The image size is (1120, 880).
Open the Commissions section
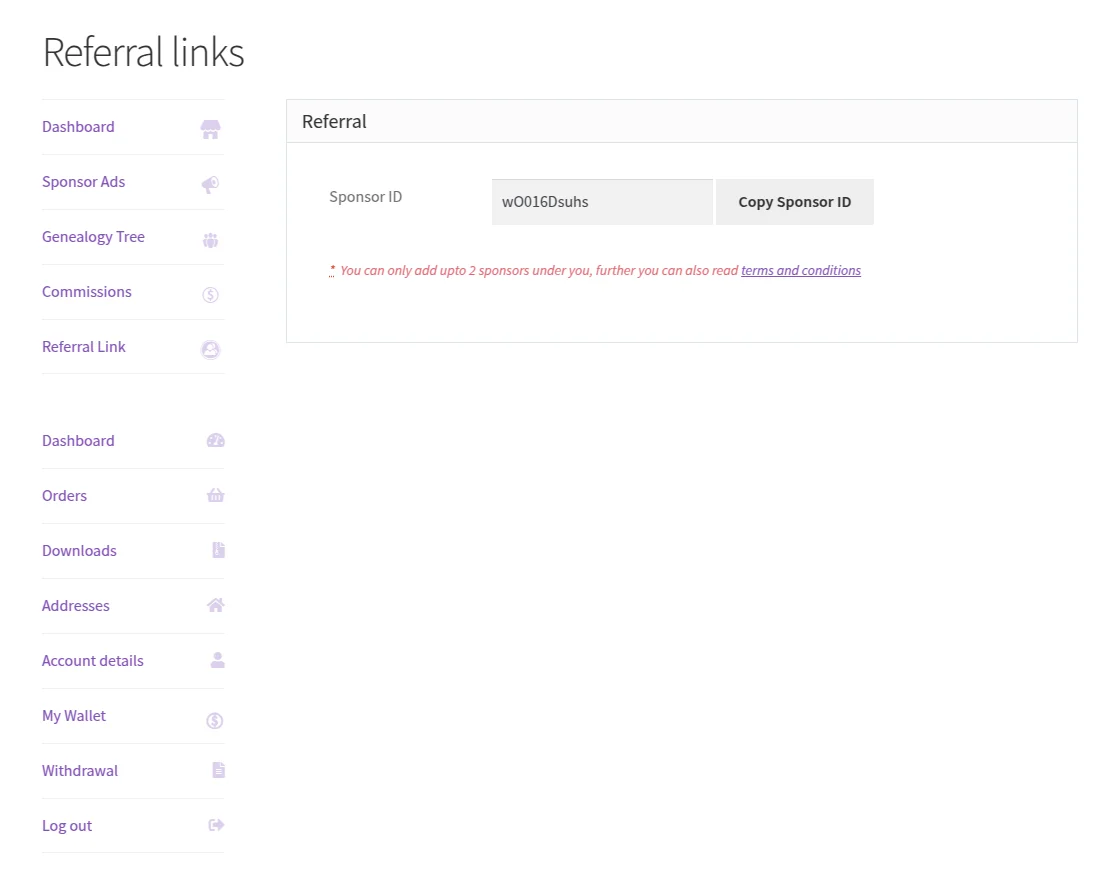86,292
